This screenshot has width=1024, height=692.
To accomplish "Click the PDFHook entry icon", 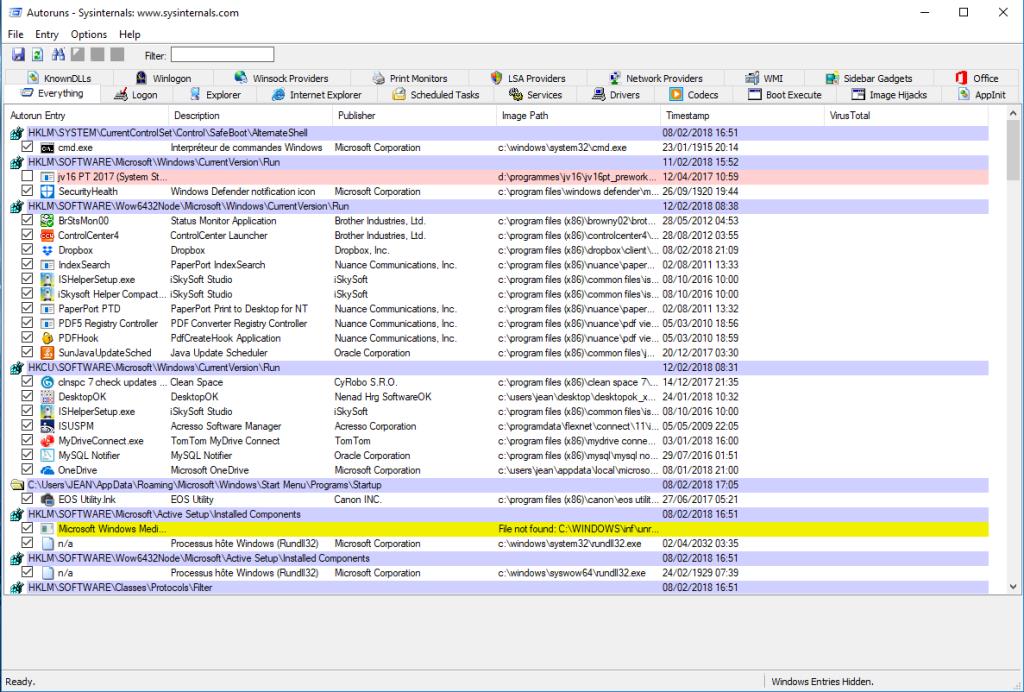I will [x=46, y=338].
